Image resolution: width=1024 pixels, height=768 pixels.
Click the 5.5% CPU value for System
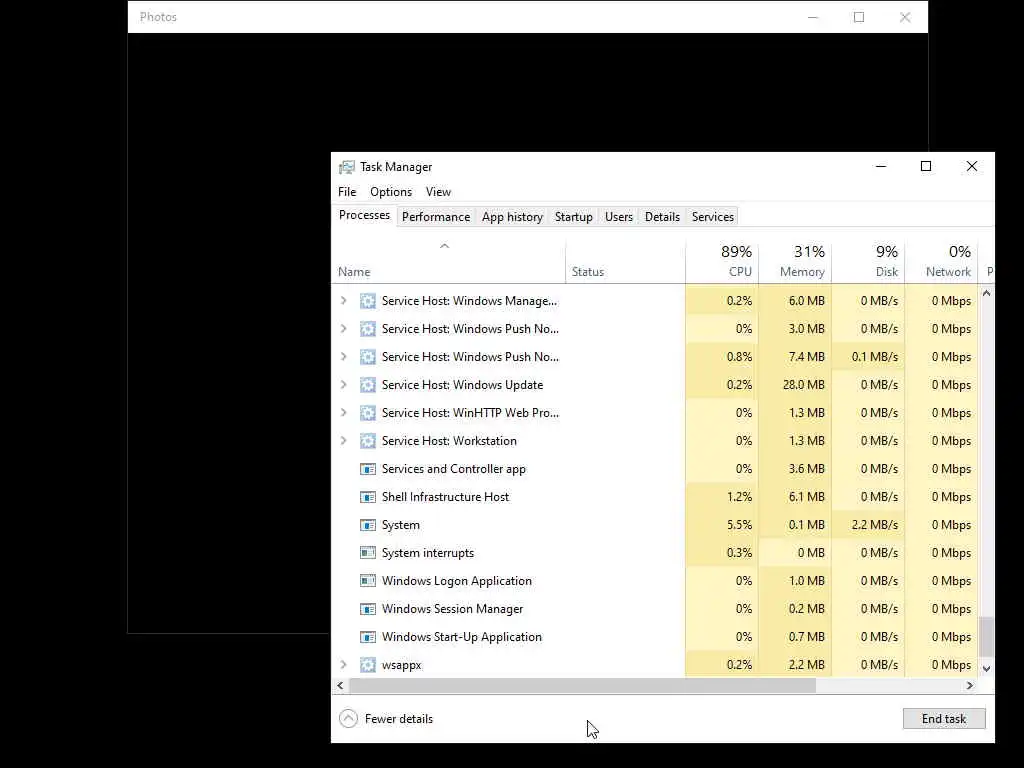[x=739, y=525]
